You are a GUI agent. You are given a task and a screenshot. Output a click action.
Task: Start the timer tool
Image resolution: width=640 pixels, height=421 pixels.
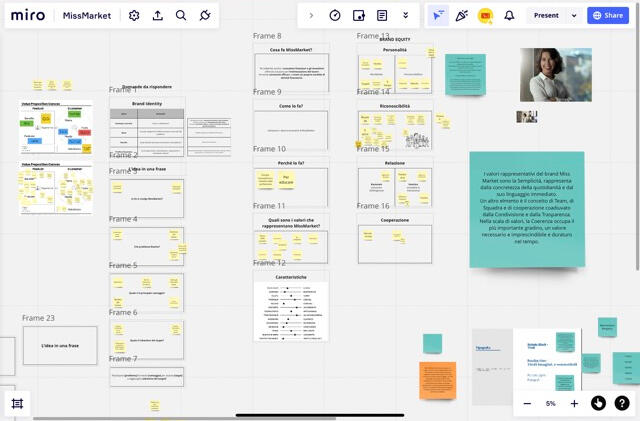coord(335,16)
